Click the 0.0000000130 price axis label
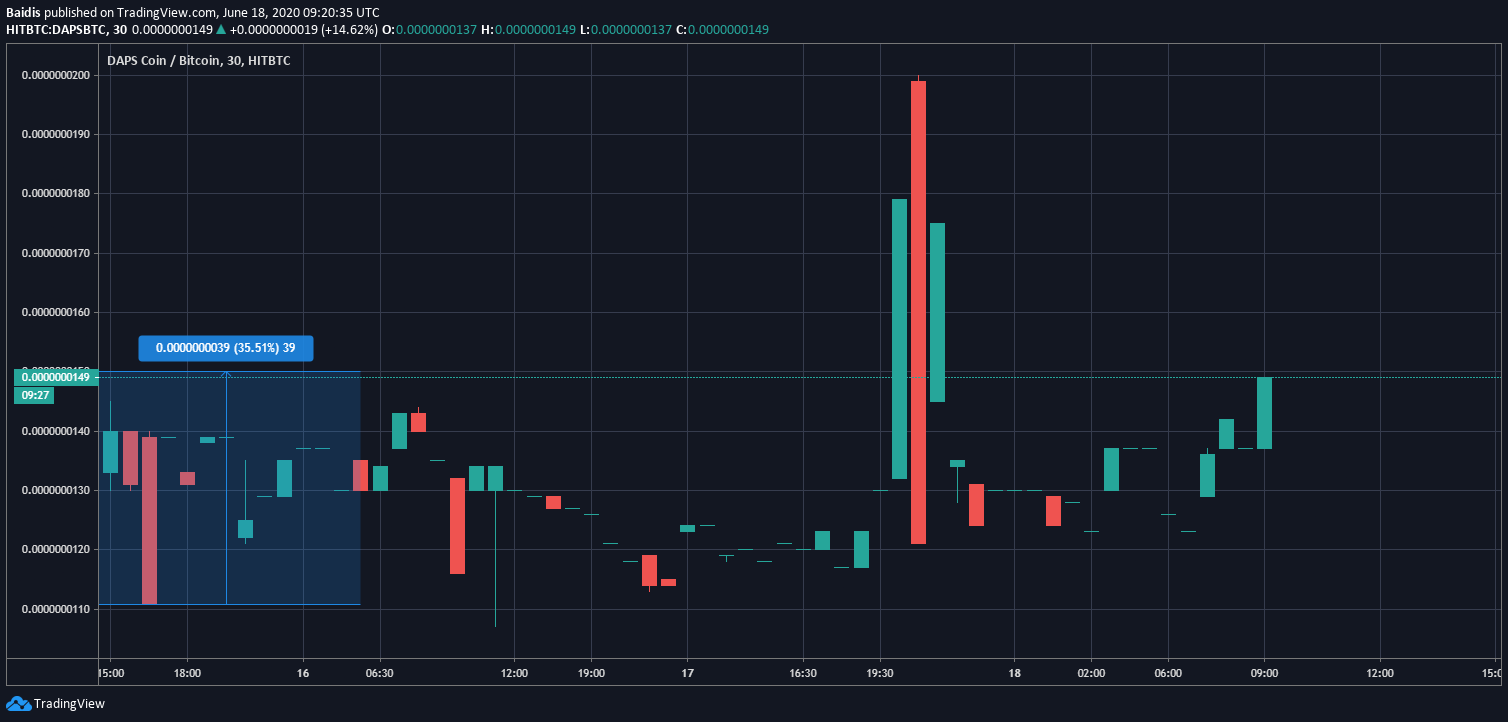 click(x=56, y=490)
